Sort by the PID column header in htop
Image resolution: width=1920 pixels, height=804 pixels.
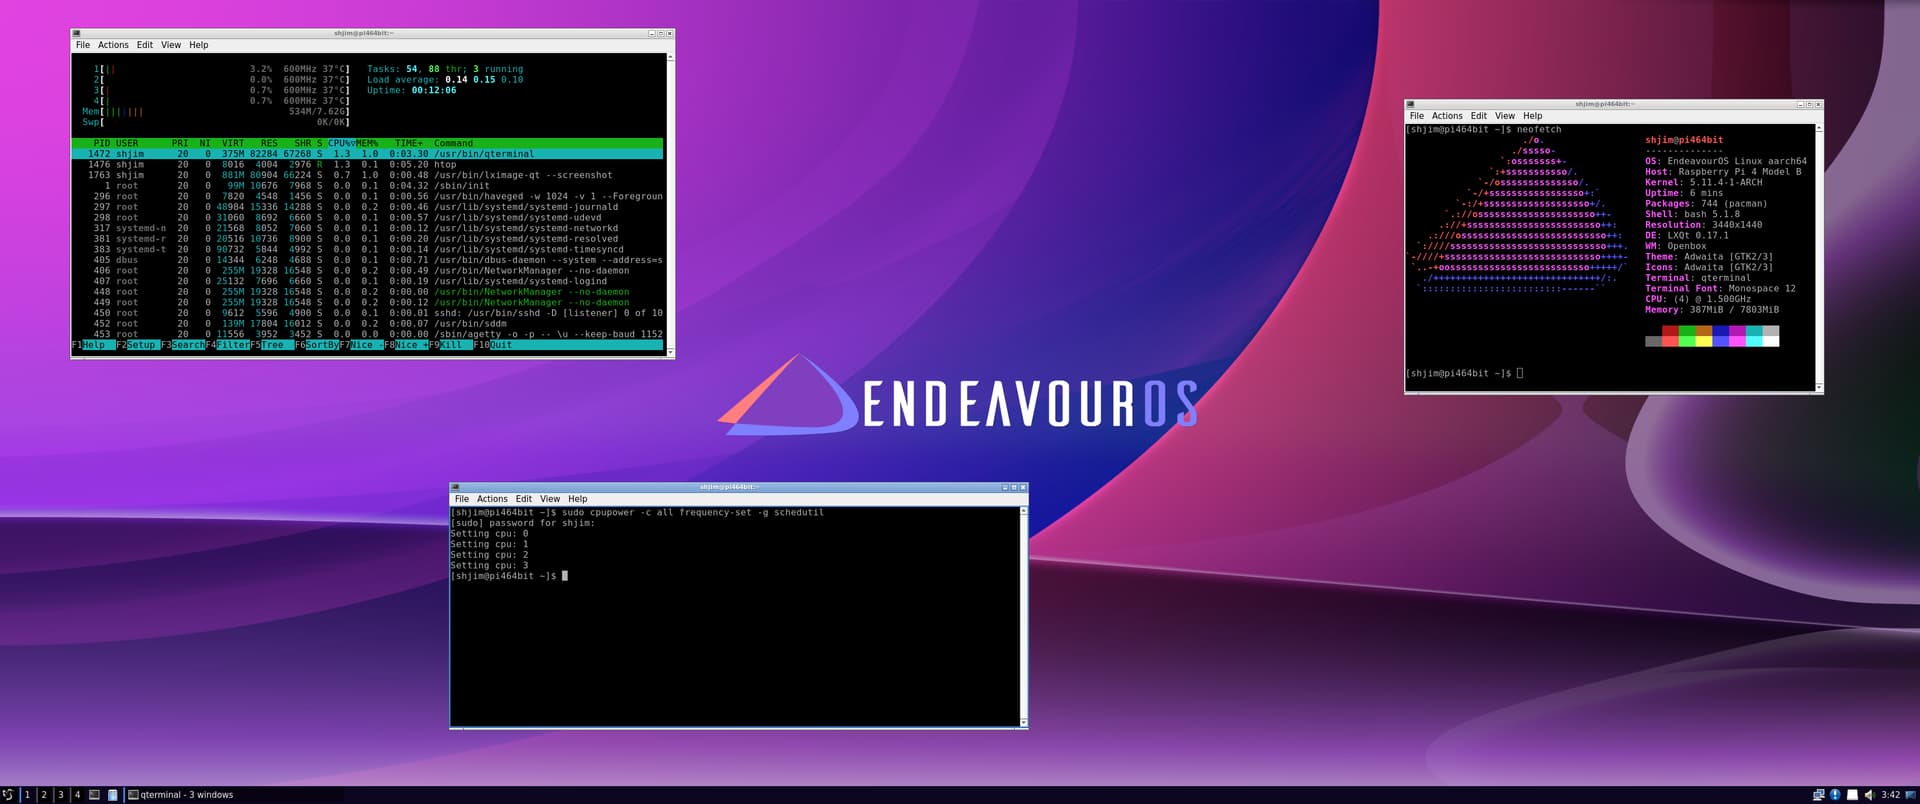101,143
